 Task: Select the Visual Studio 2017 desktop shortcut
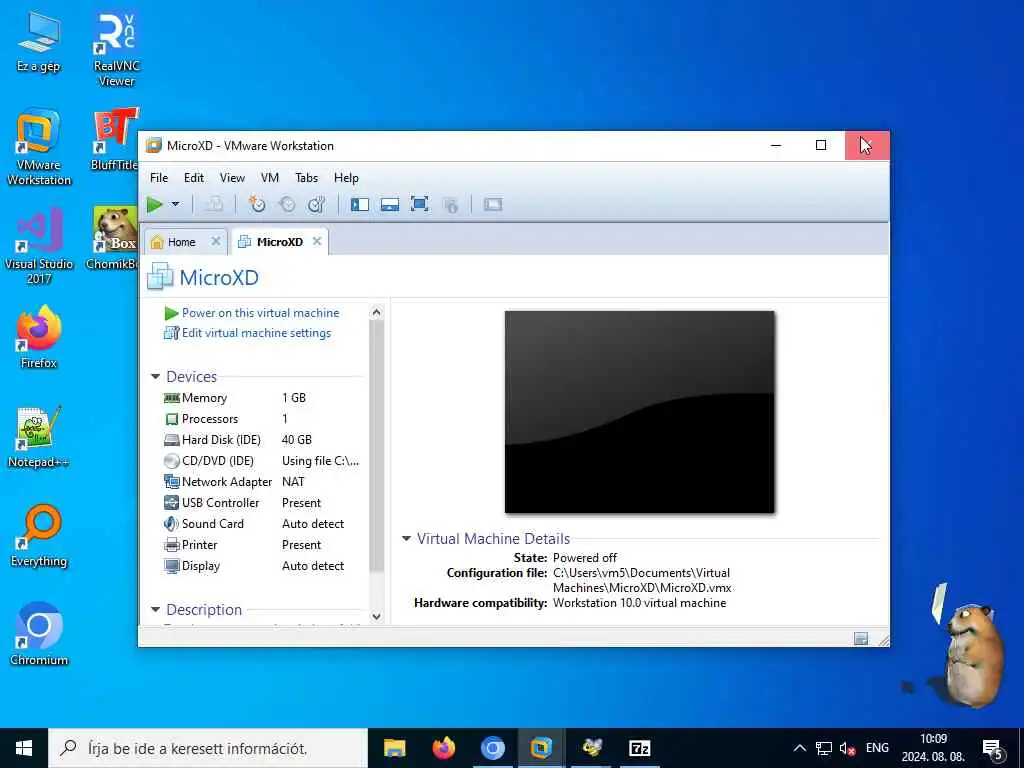pos(39,246)
